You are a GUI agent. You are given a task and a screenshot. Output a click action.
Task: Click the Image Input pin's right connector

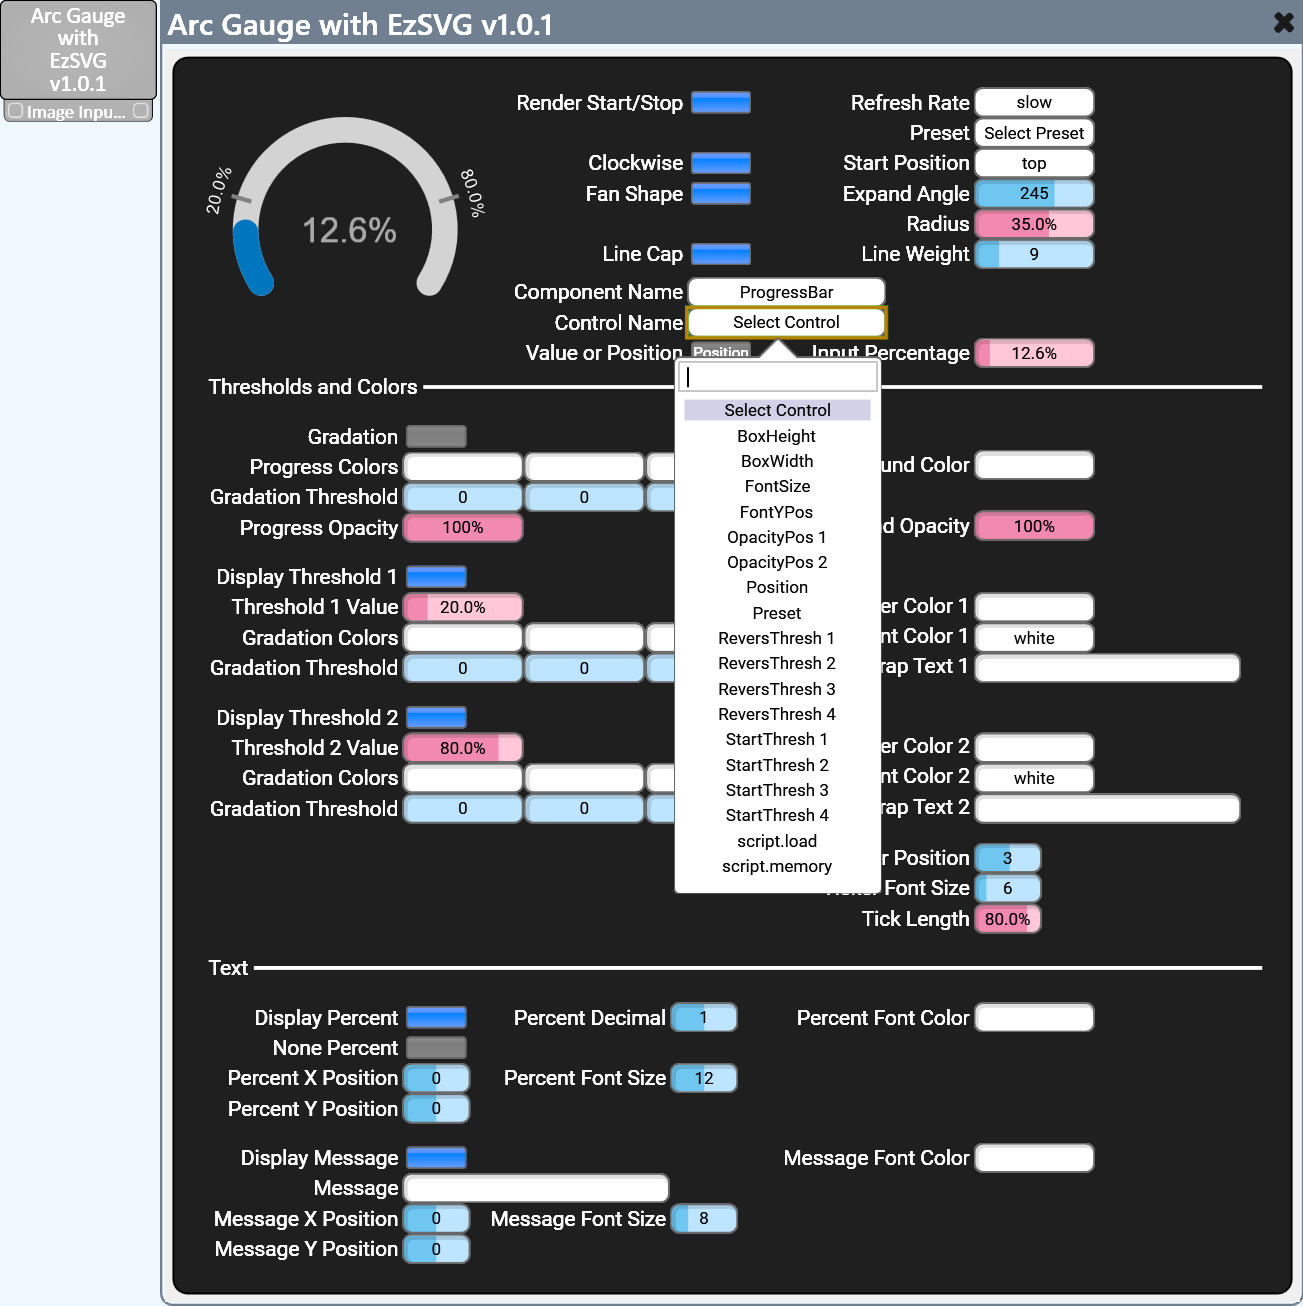click(141, 111)
